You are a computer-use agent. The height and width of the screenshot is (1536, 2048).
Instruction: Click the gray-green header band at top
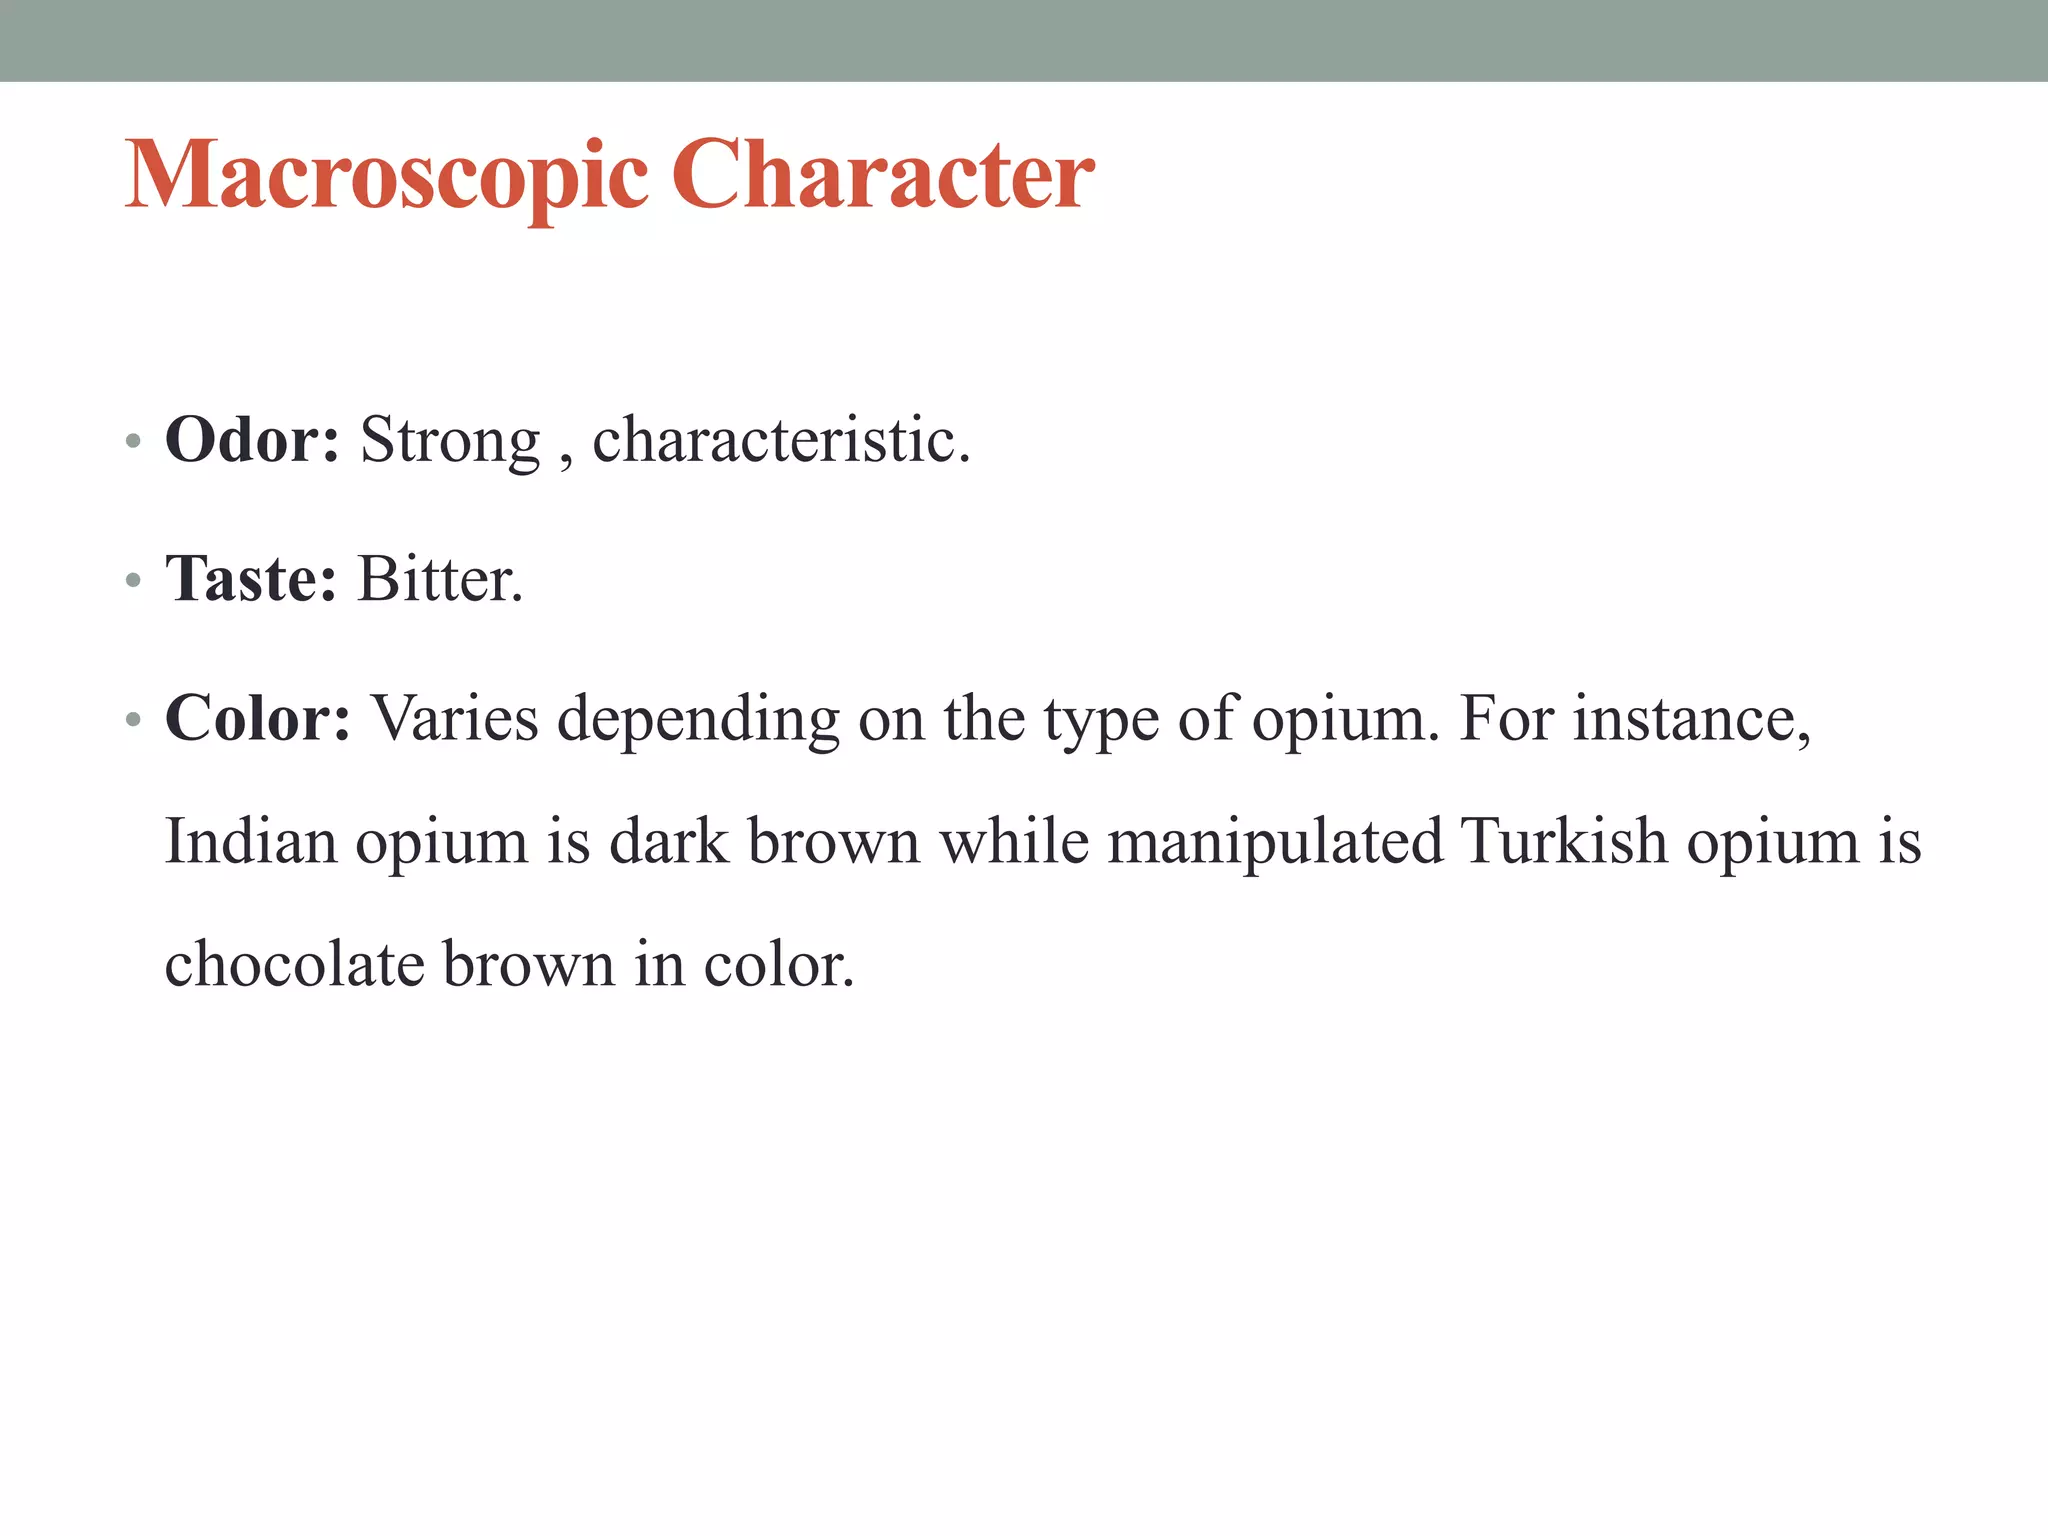coord(1024,40)
